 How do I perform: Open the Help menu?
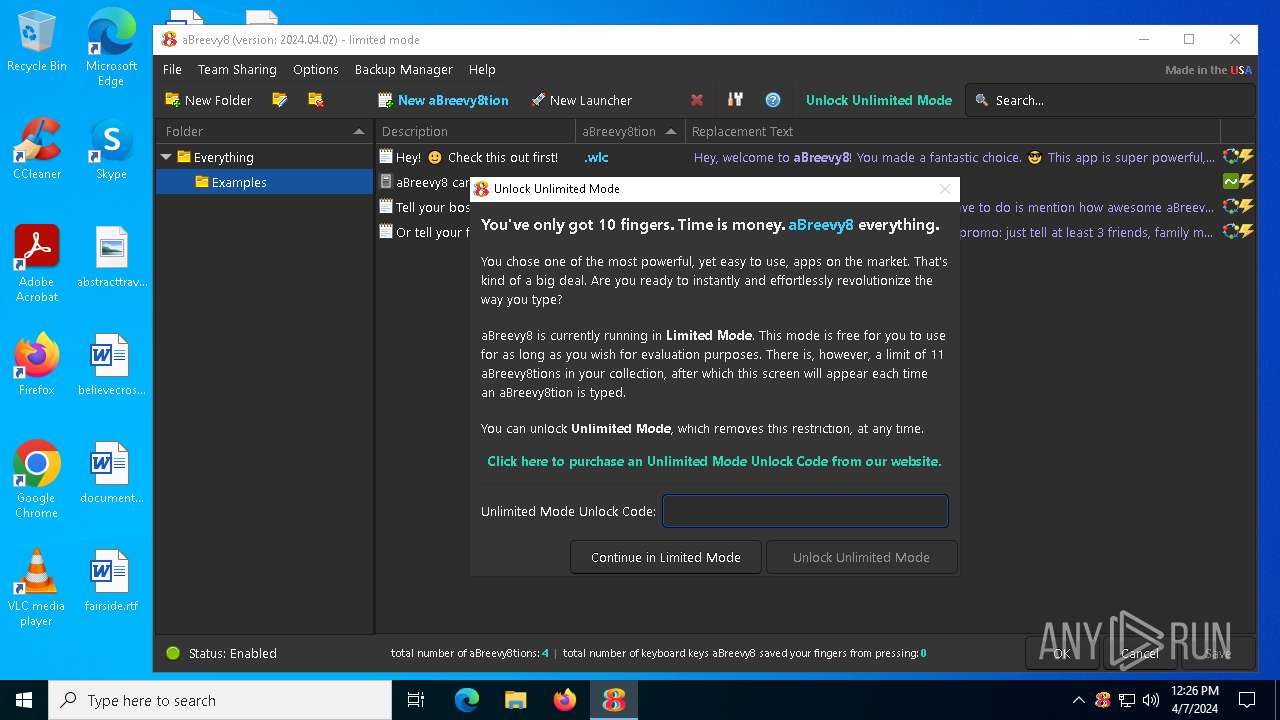tap(482, 69)
